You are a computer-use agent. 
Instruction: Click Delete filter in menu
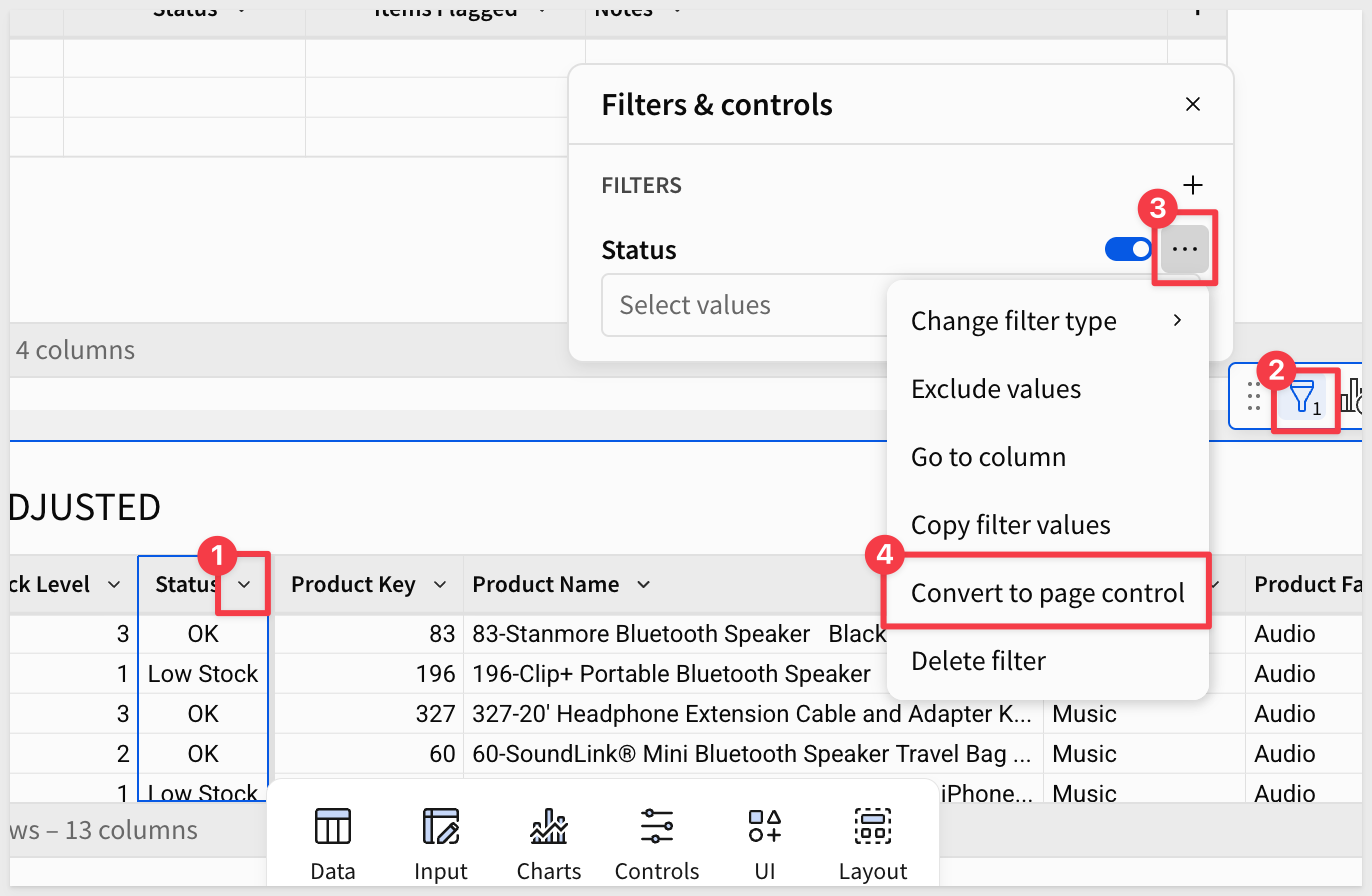pos(978,661)
